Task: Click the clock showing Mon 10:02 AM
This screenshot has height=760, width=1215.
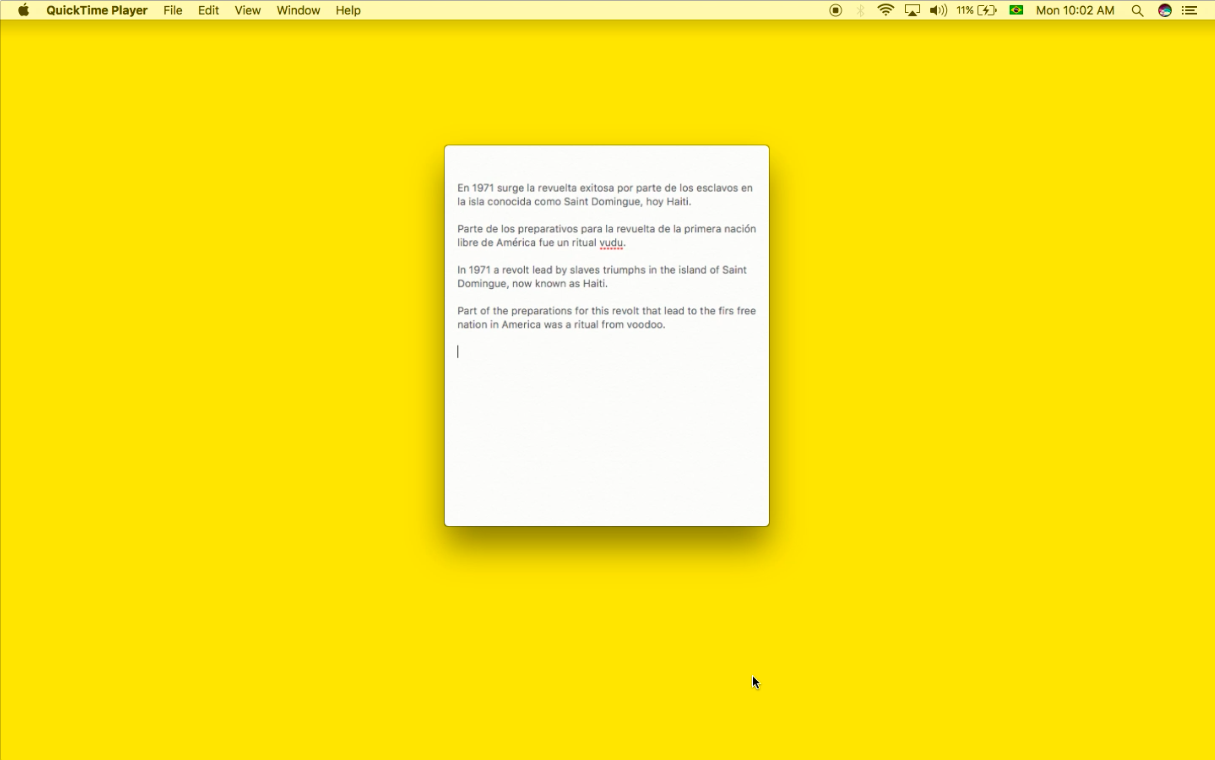Action: coord(1075,10)
